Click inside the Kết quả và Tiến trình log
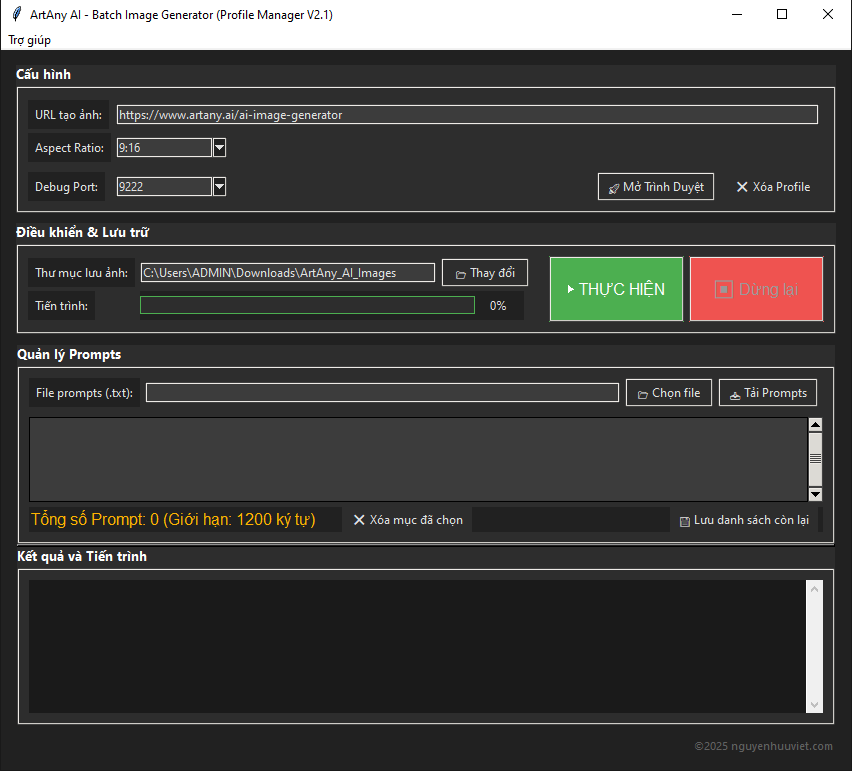Screen dimensions: 852x771 coord(417,647)
